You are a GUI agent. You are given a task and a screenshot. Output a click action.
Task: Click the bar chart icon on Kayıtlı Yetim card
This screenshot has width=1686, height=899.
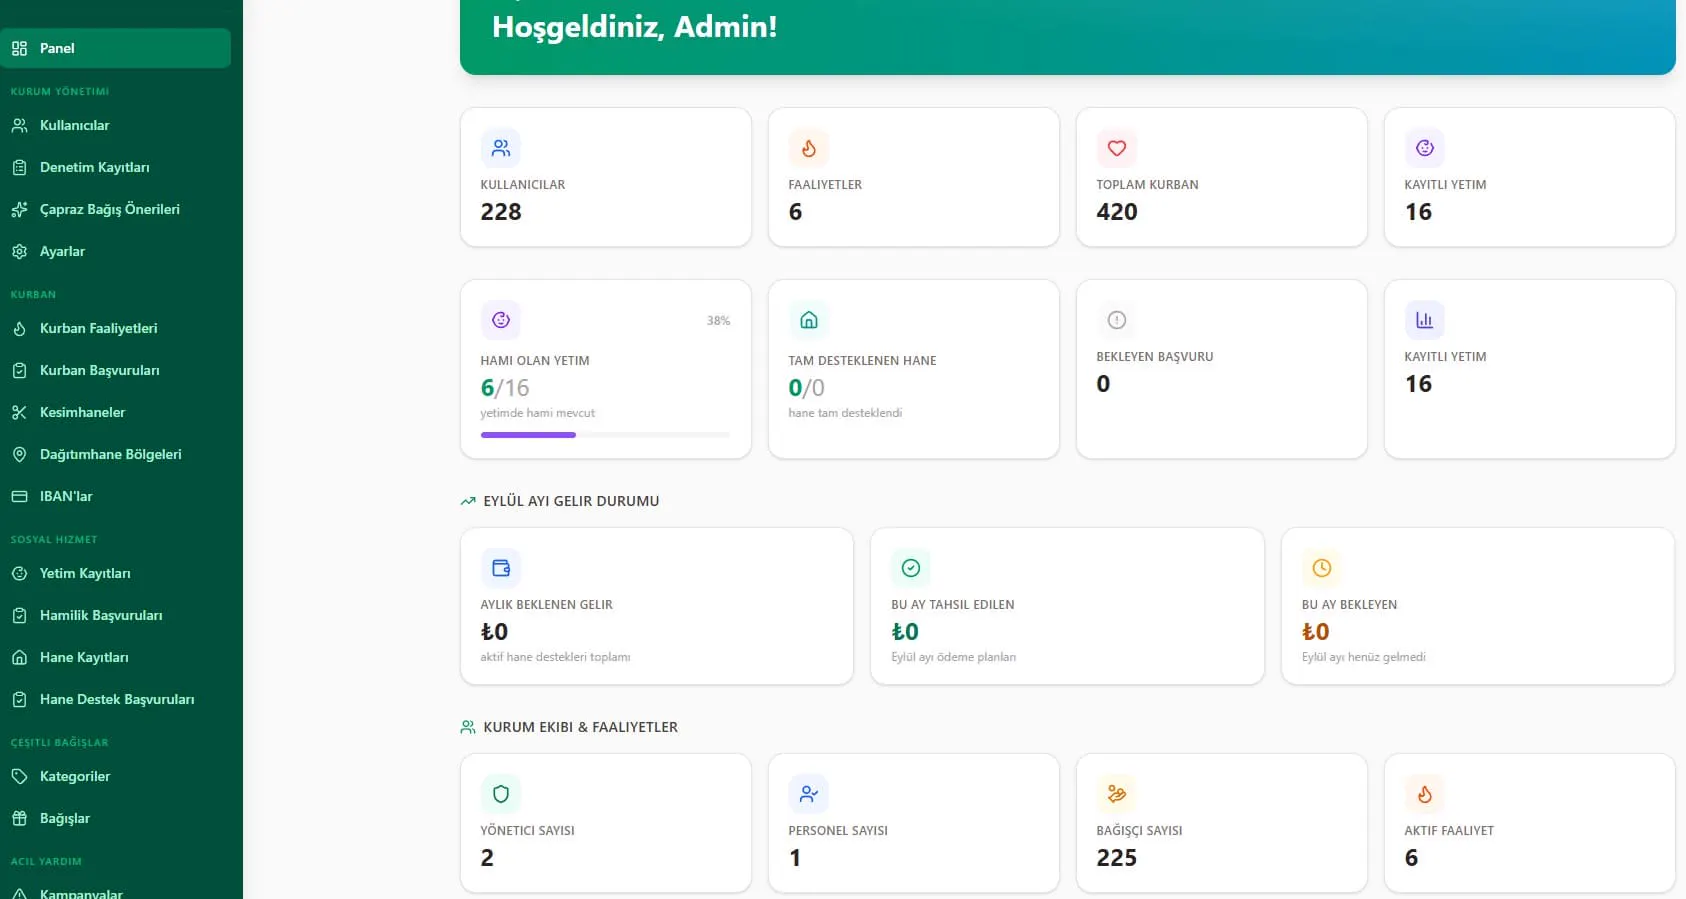click(1424, 320)
